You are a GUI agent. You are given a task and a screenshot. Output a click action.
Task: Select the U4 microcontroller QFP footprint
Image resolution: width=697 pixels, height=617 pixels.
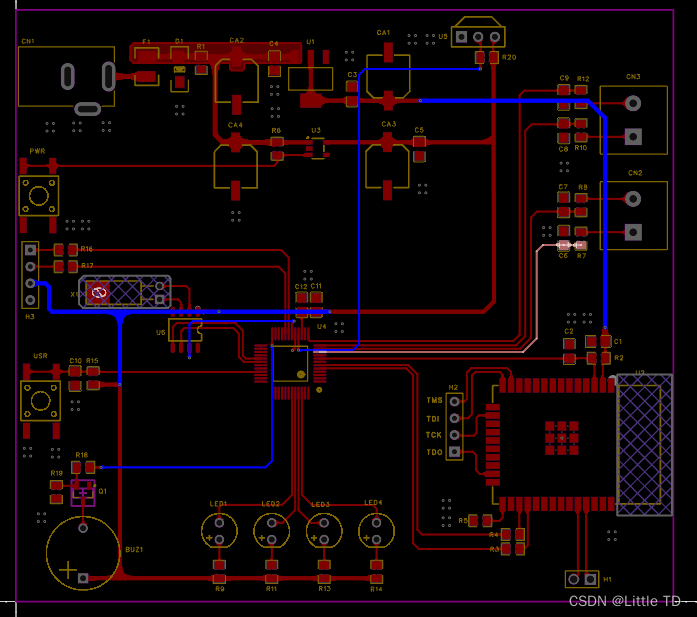click(290, 364)
